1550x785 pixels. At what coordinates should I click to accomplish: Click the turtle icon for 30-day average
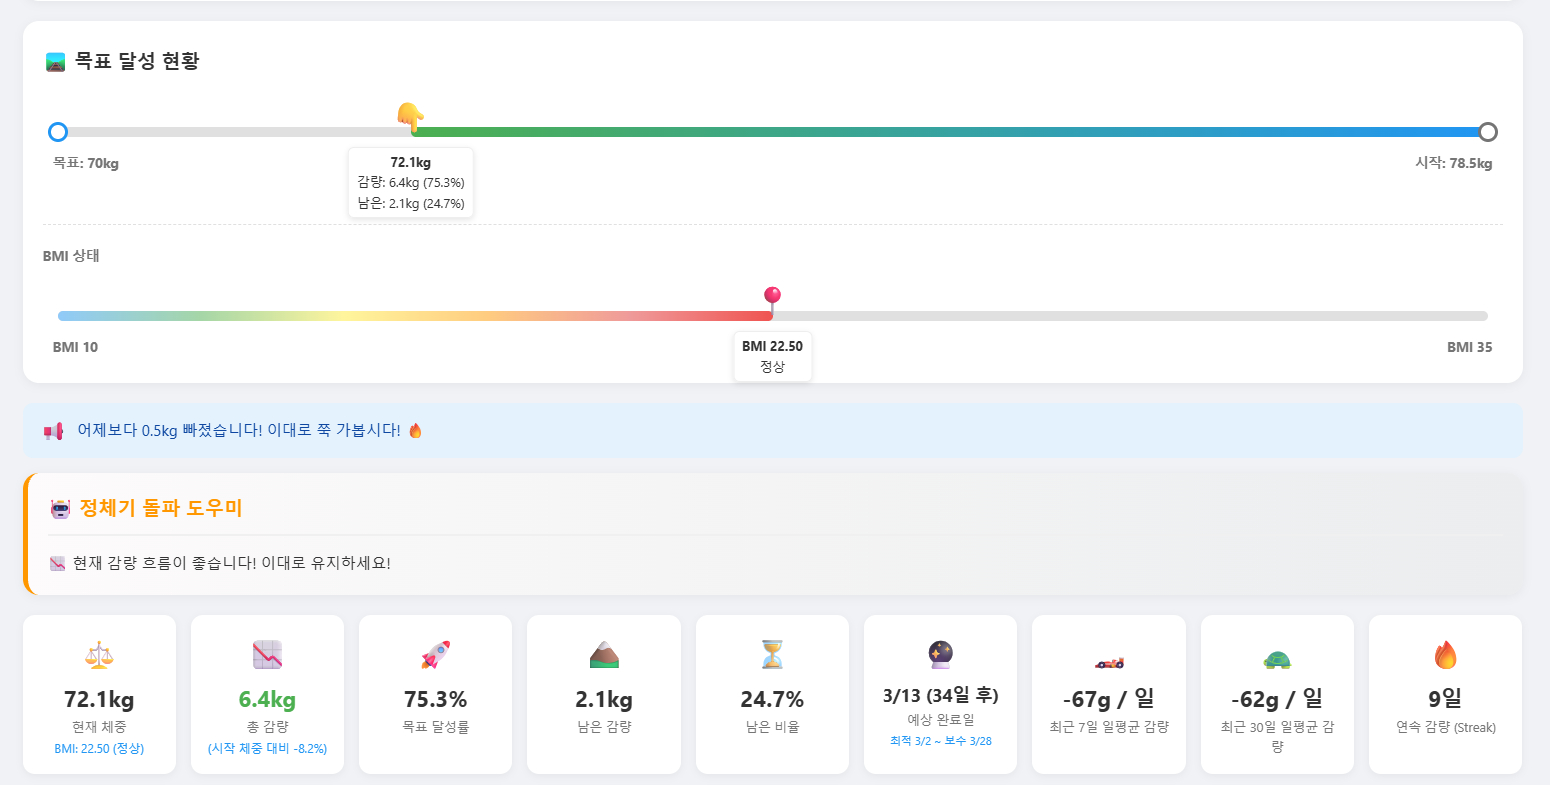[1277, 660]
